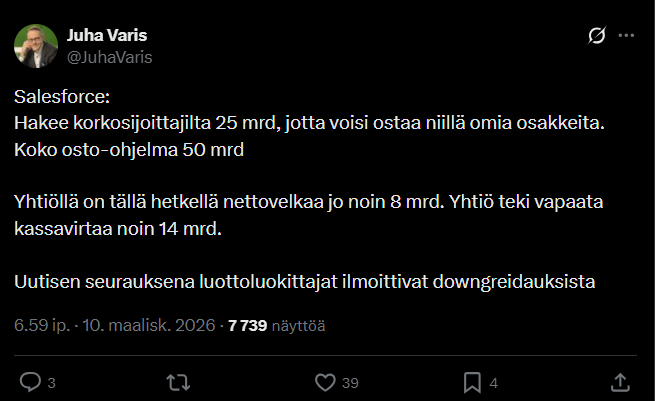Open the three-dot more options menu
655x401 pixels.
tap(627, 36)
